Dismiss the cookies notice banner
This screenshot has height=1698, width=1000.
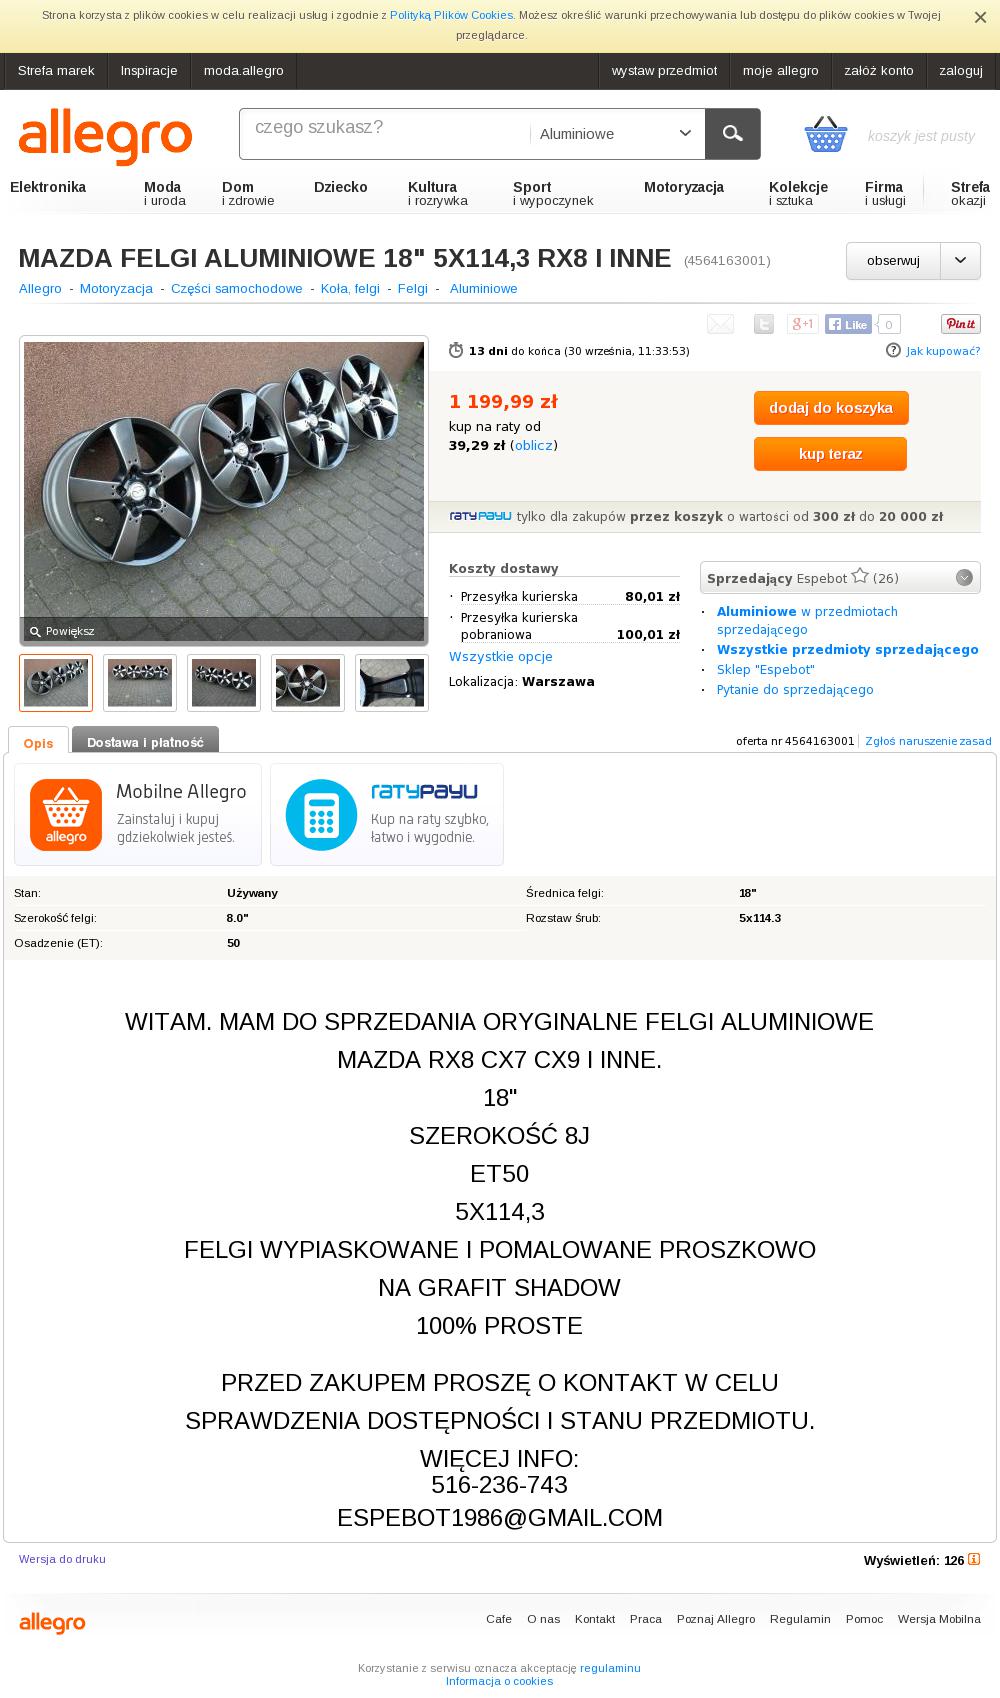(x=980, y=17)
